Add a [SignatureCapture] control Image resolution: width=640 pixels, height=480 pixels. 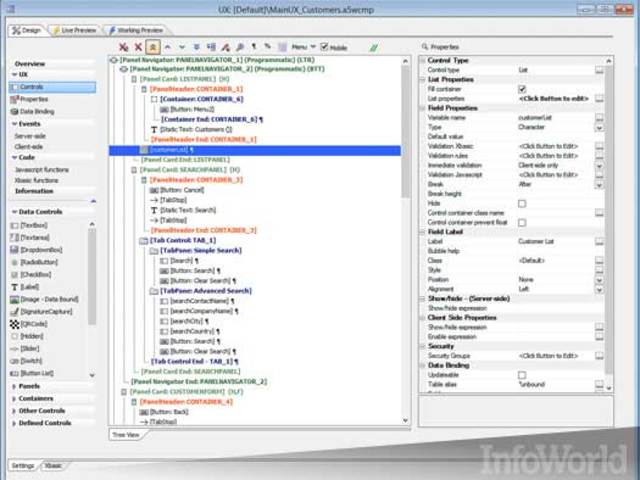(41, 311)
